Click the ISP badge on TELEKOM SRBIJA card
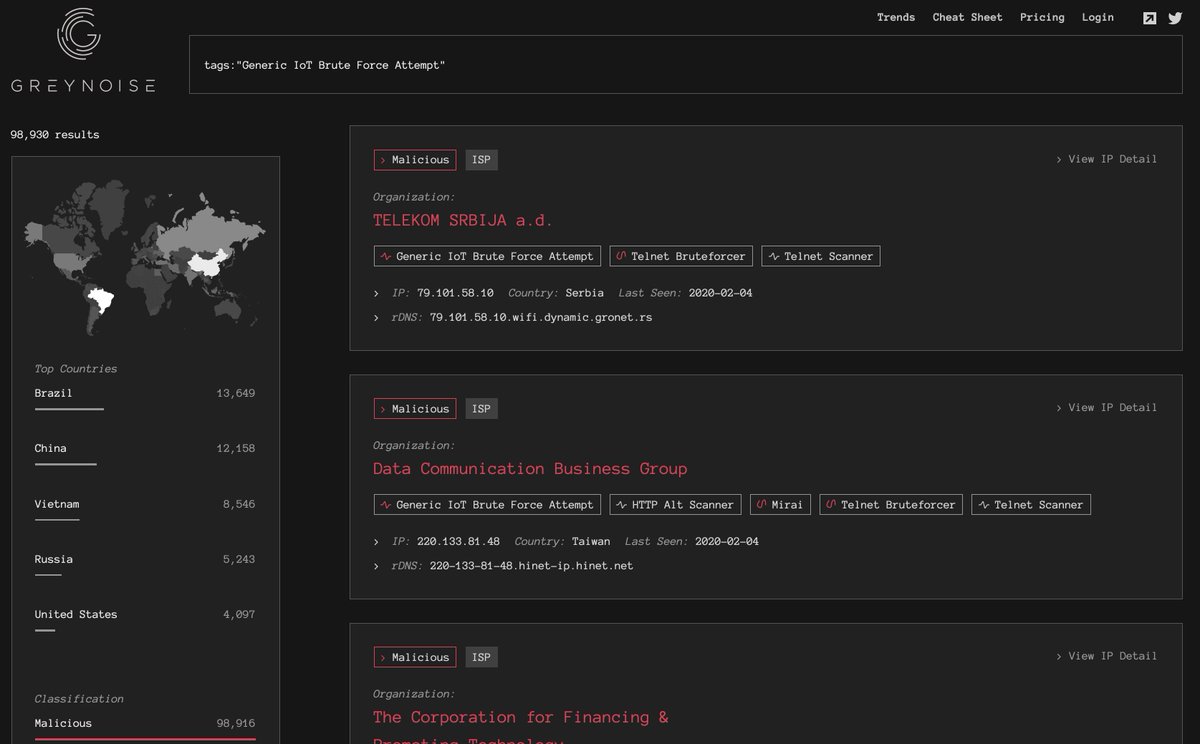The width and height of the screenshot is (1200, 744). [481, 160]
